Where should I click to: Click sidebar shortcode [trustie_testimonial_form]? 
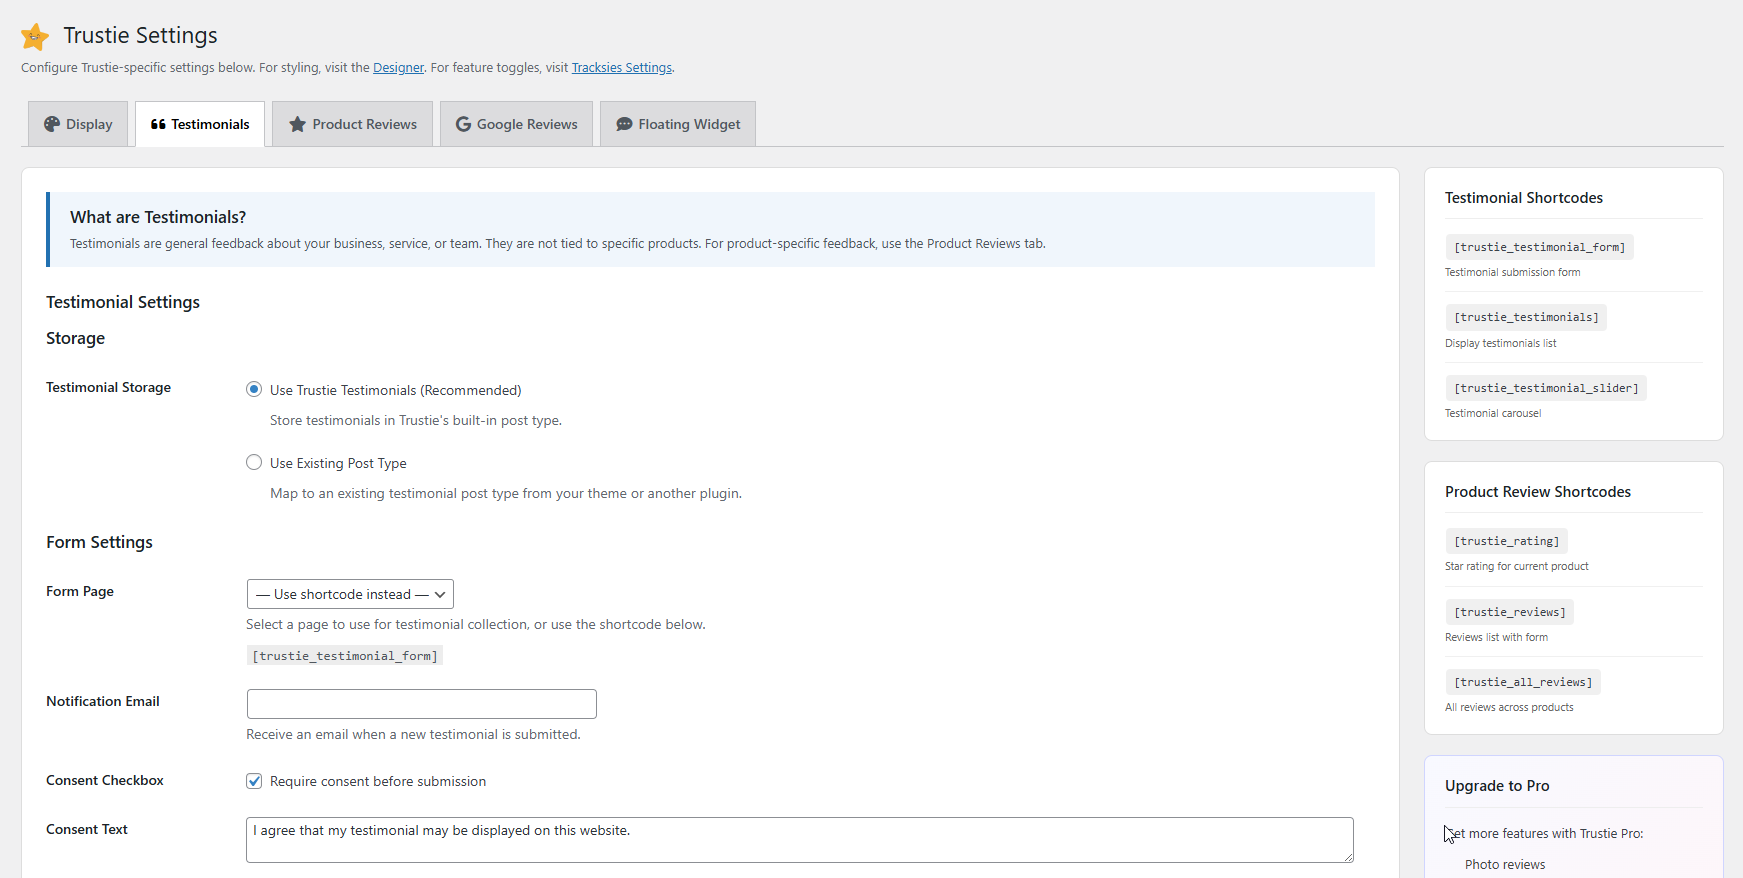coord(1539,247)
